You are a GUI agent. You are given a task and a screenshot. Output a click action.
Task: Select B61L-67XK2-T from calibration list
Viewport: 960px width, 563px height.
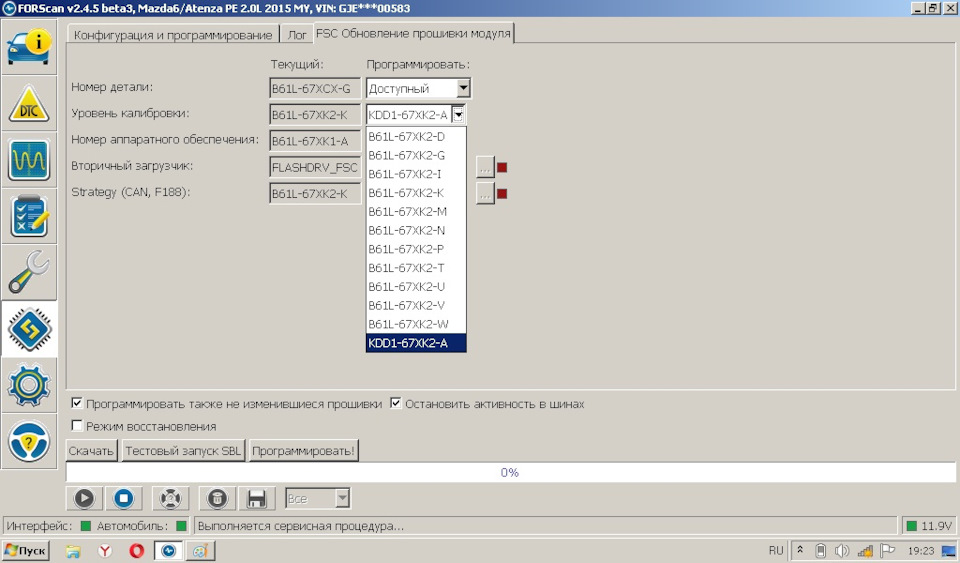point(416,268)
